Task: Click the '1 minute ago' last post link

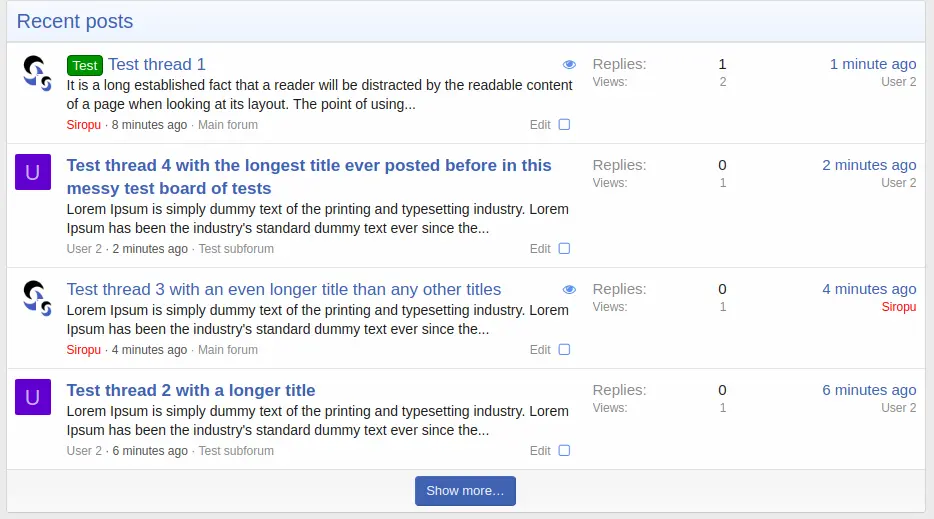Action: click(872, 64)
